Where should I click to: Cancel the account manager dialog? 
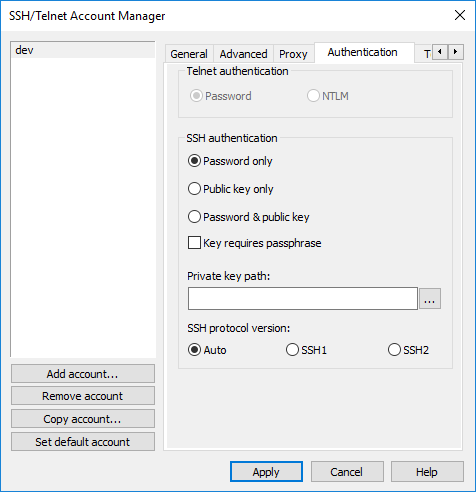(347, 472)
